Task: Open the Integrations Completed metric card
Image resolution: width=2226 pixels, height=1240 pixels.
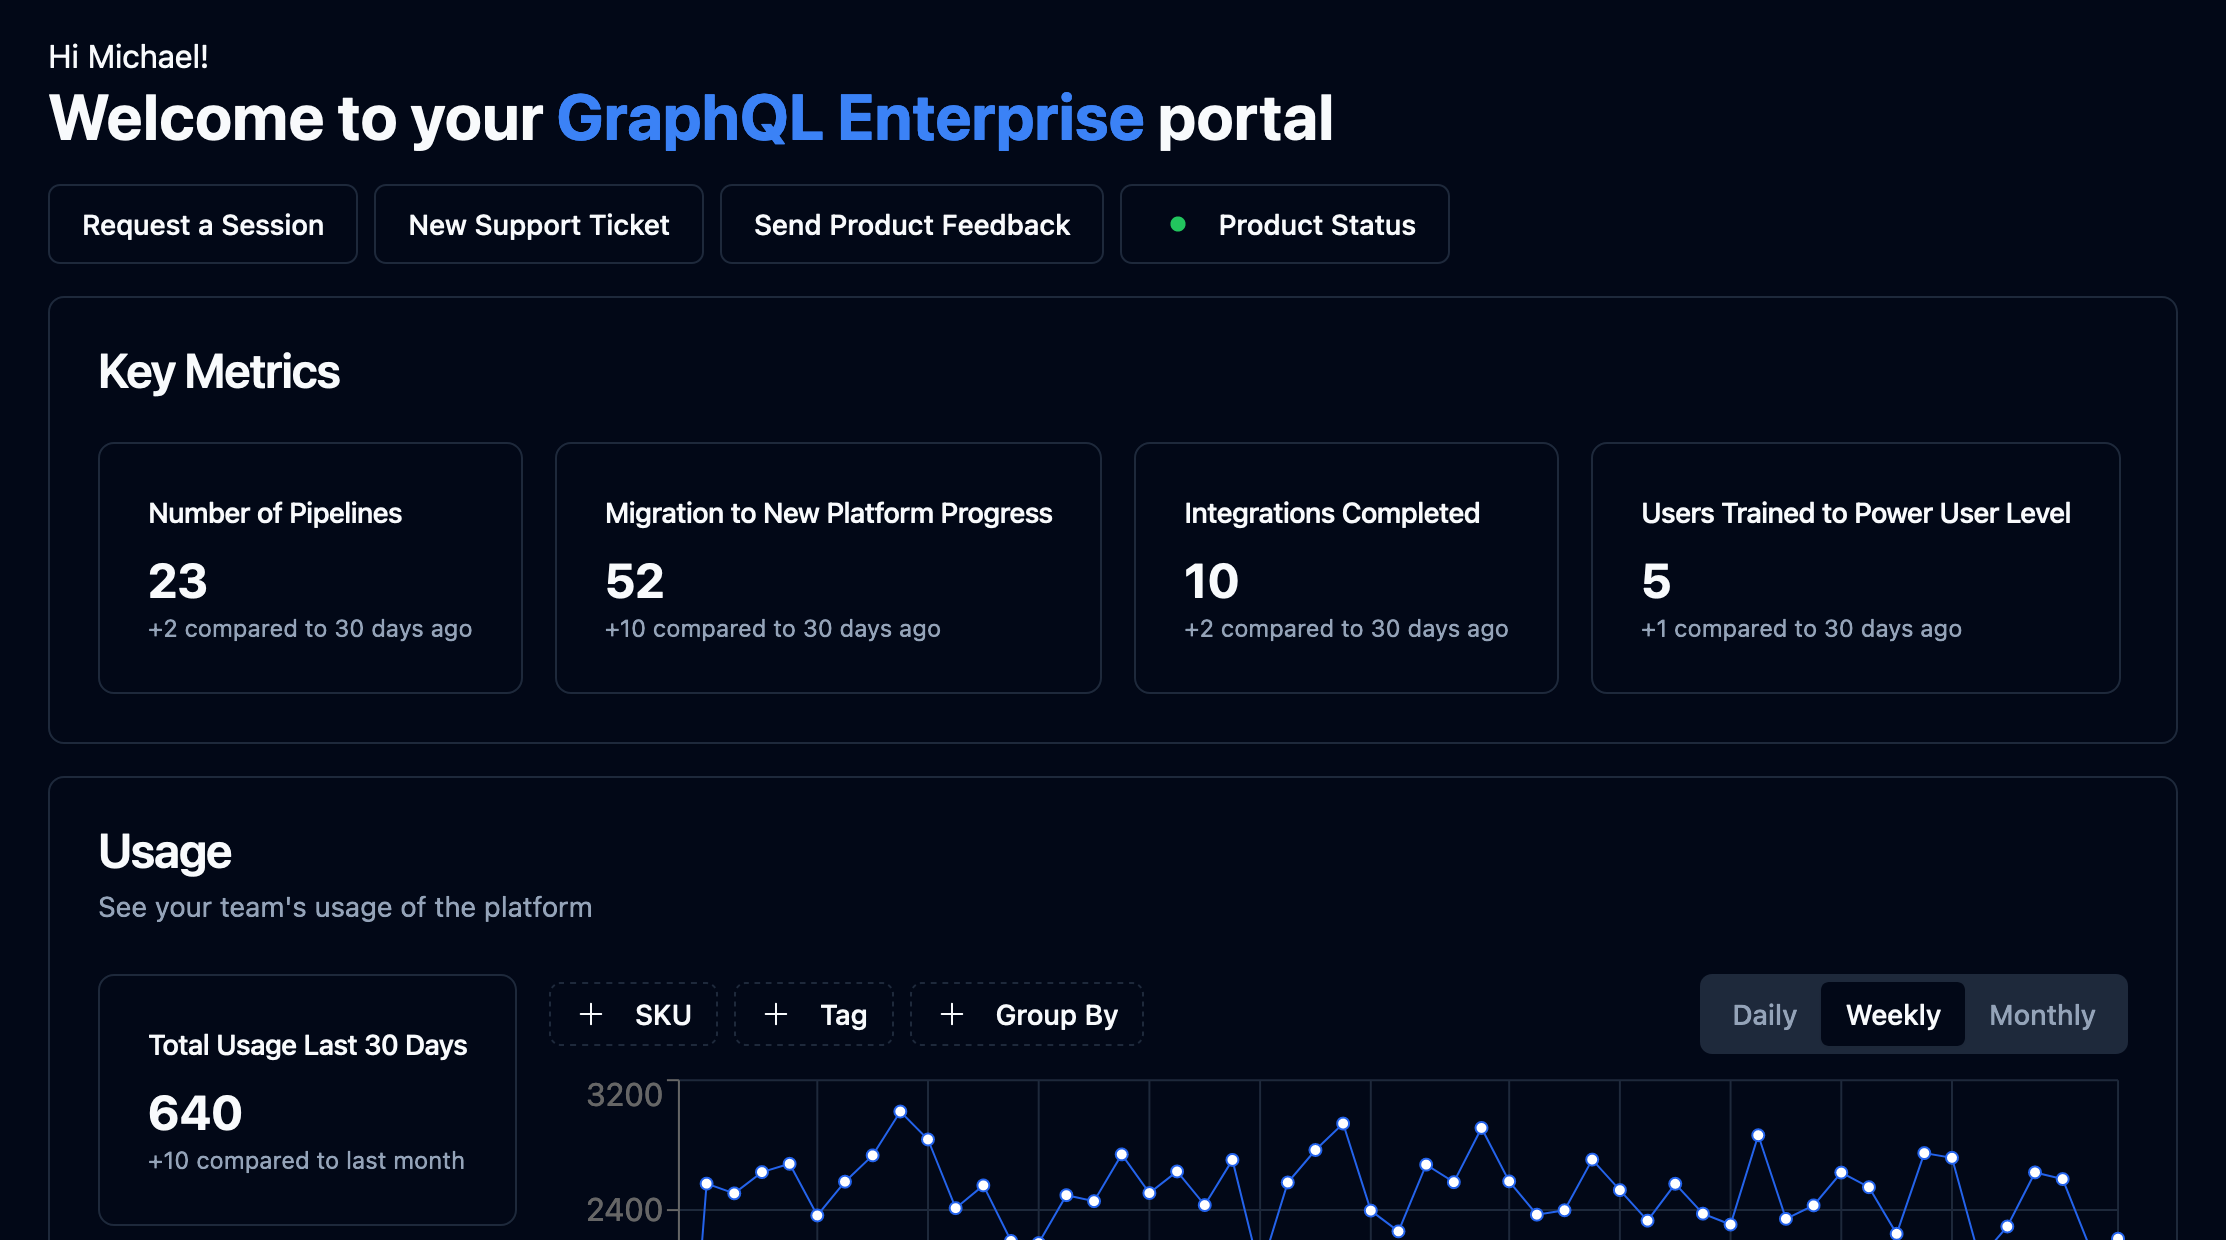Action: coord(1346,568)
